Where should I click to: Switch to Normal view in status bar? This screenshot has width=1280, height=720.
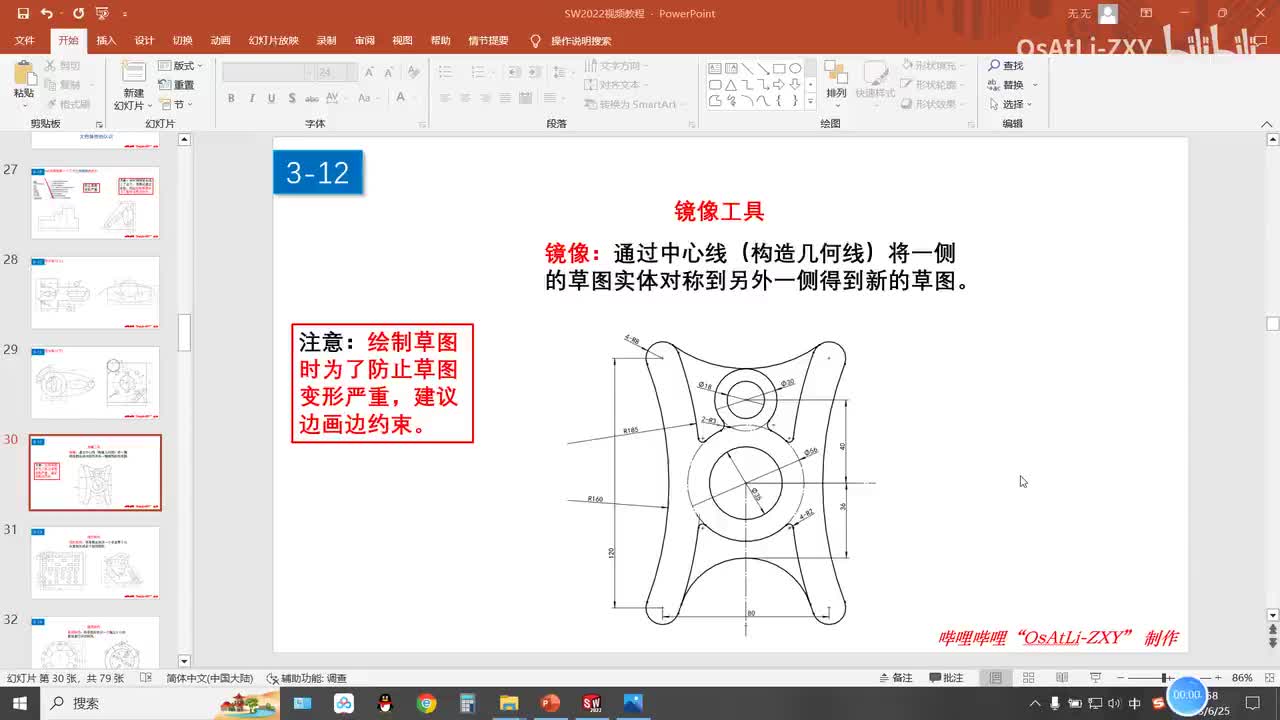[x=996, y=678]
